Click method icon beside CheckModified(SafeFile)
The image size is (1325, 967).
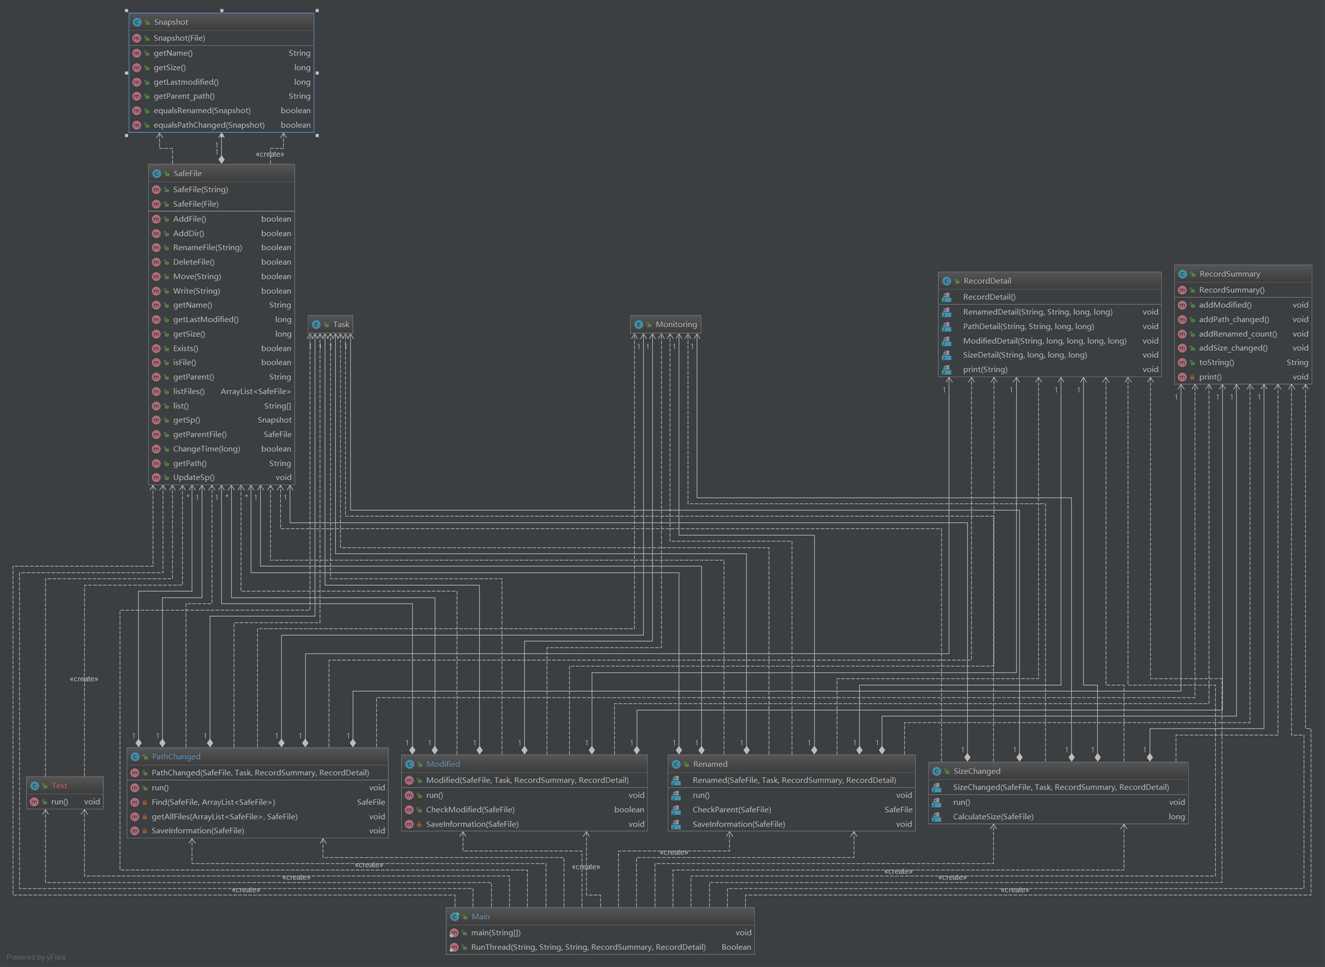coord(409,810)
